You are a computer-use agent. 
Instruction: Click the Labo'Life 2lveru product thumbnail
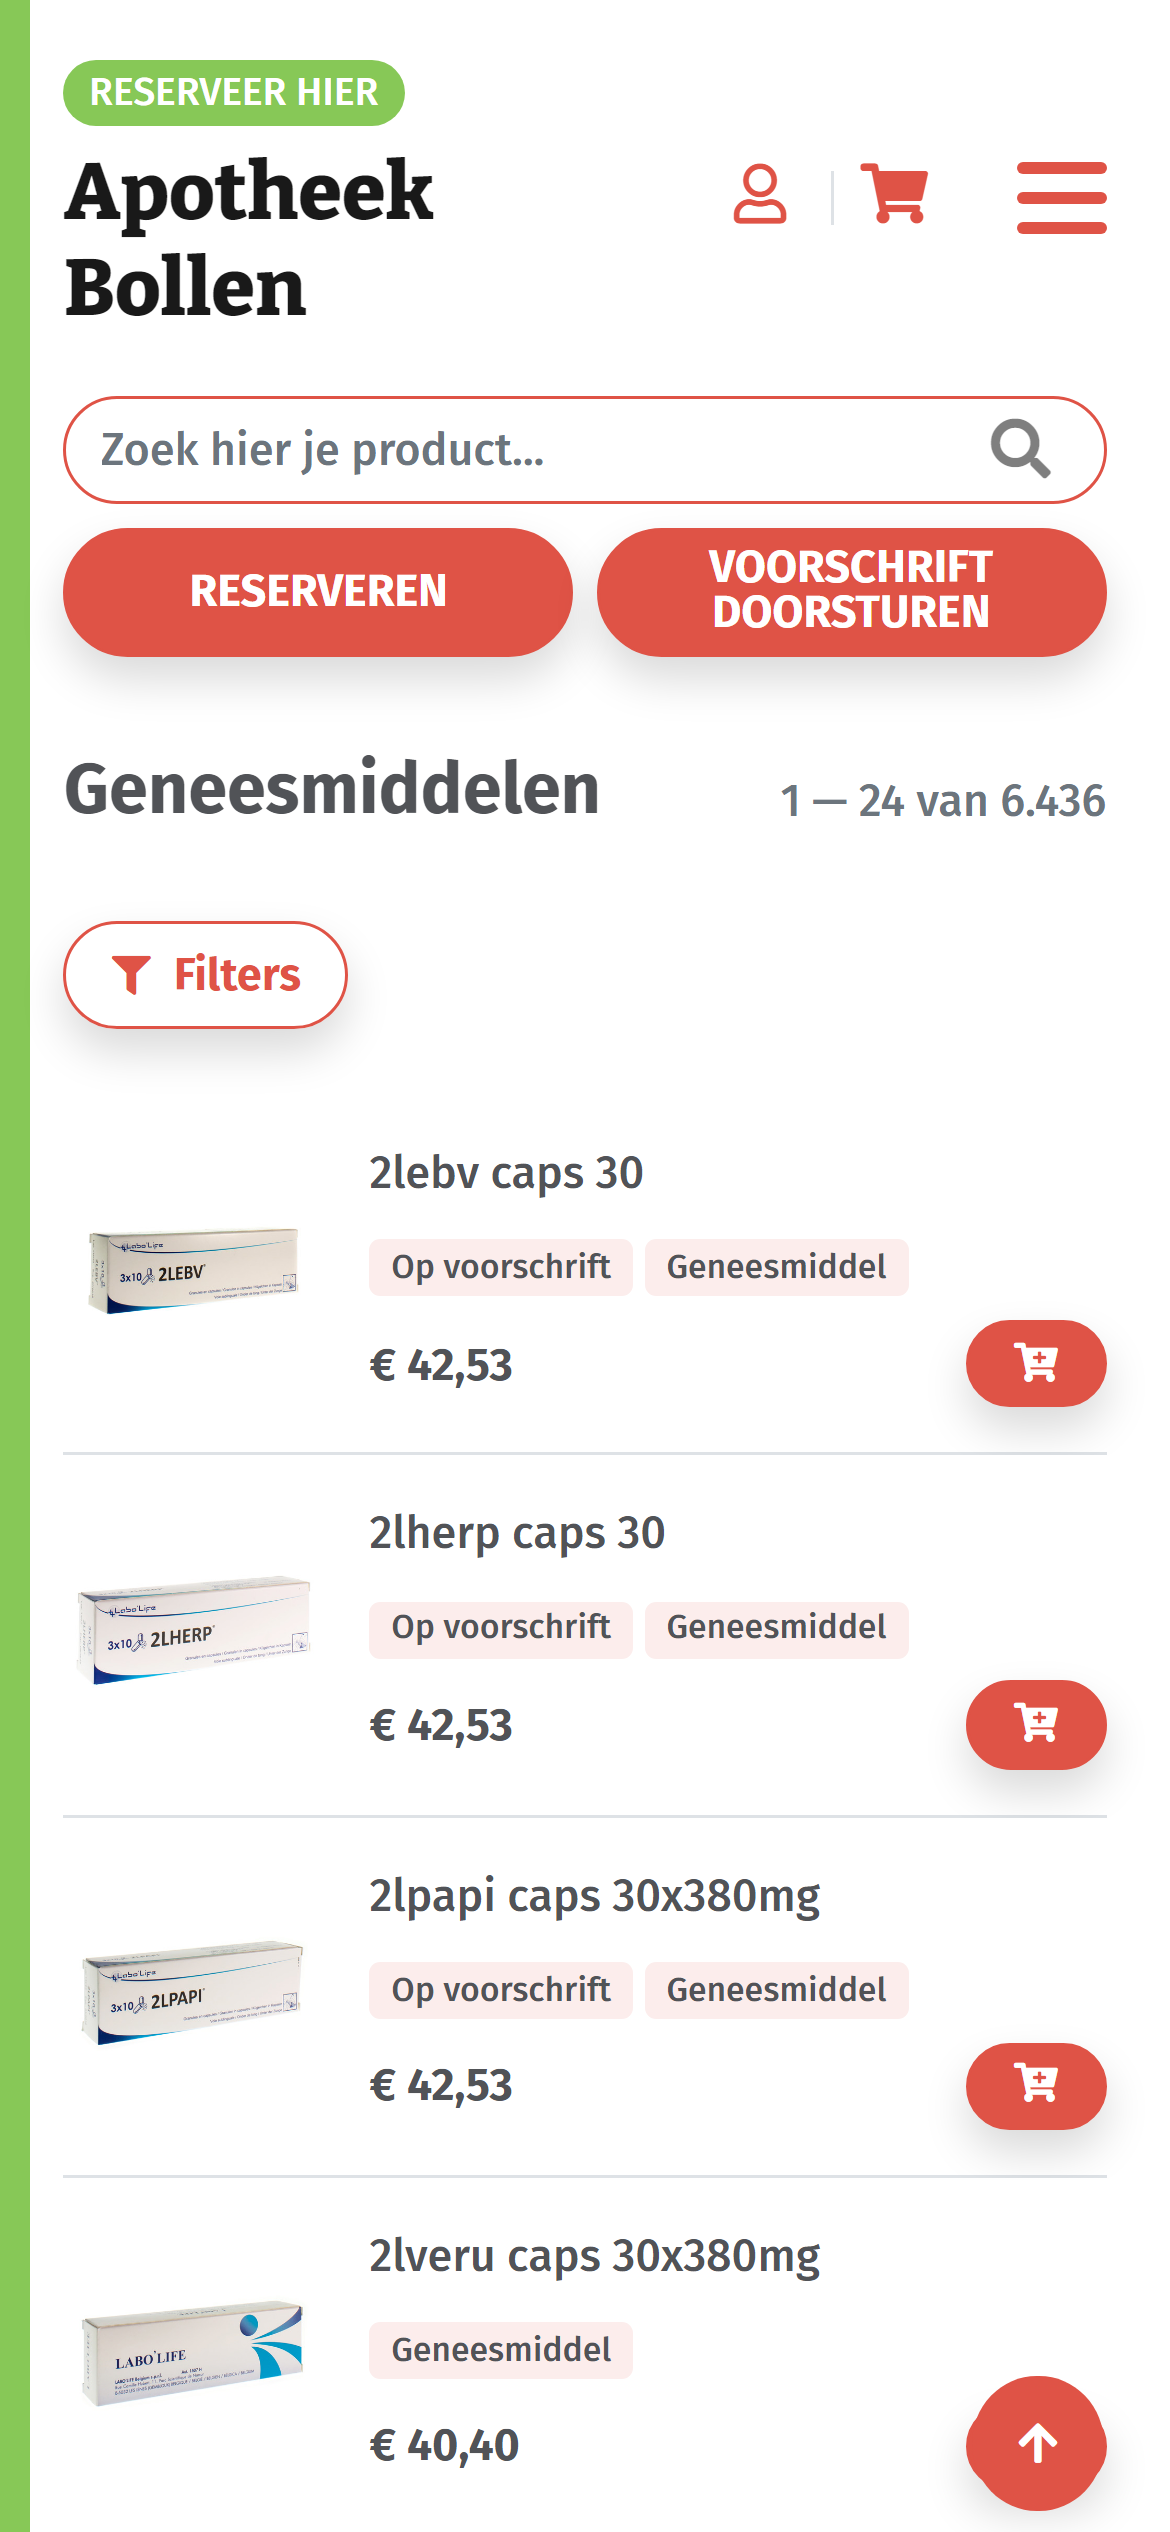click(192, 2352)
